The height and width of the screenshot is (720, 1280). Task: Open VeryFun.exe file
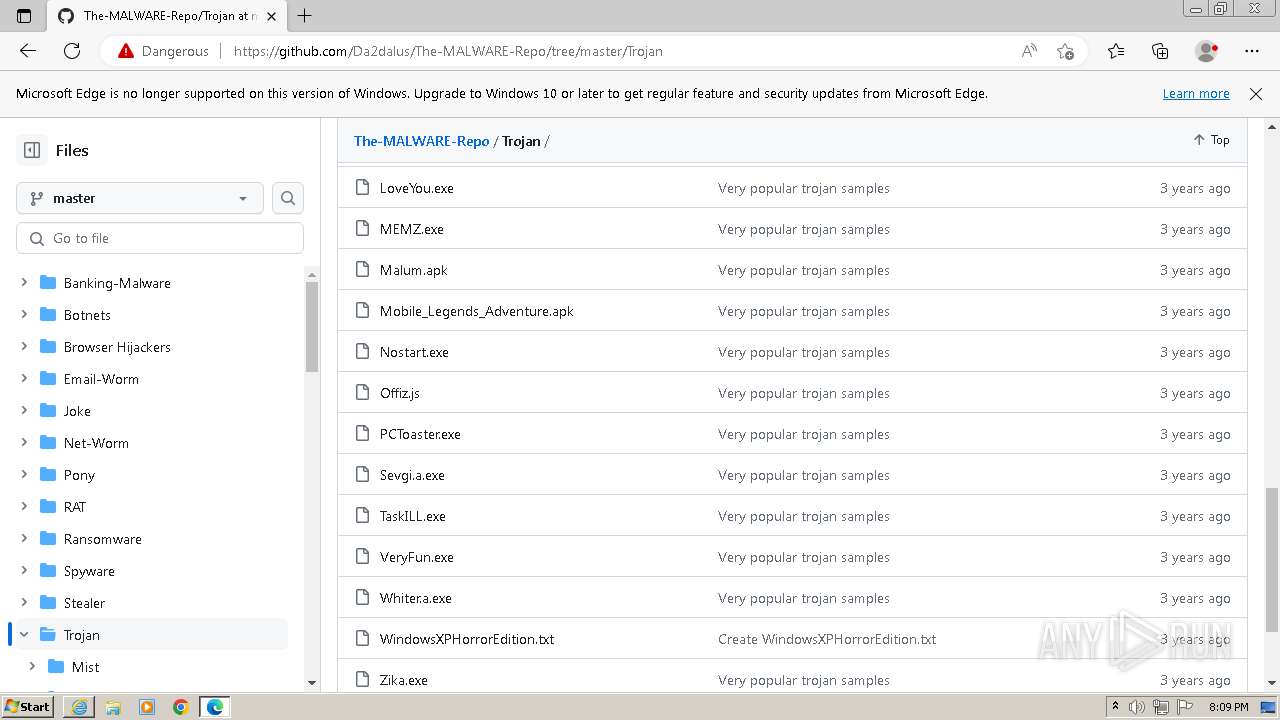coord(416,557)
